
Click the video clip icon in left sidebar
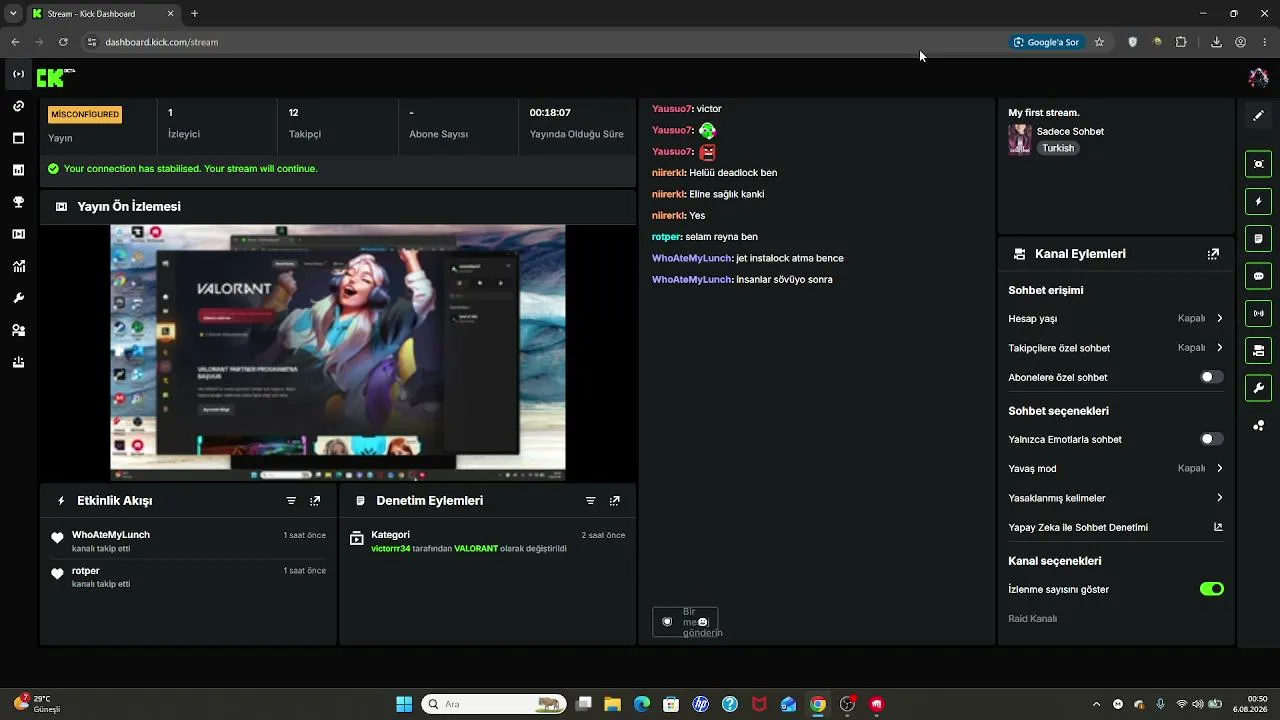(18, 234)
